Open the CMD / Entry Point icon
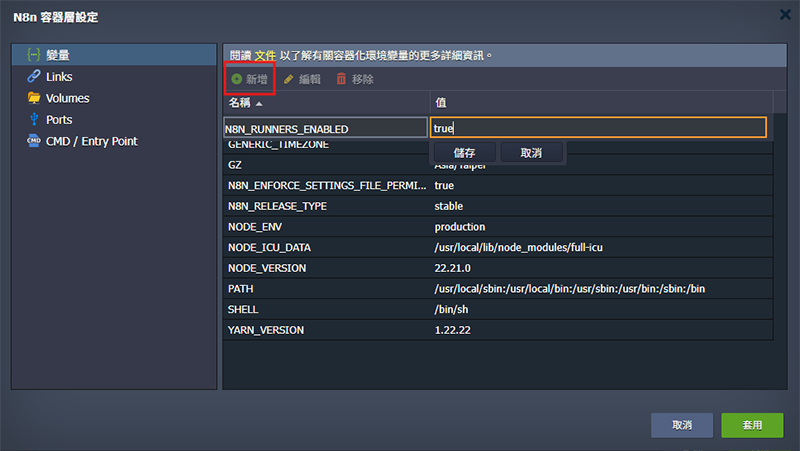The height and width of the screenshot is (451, 800). 34,141
